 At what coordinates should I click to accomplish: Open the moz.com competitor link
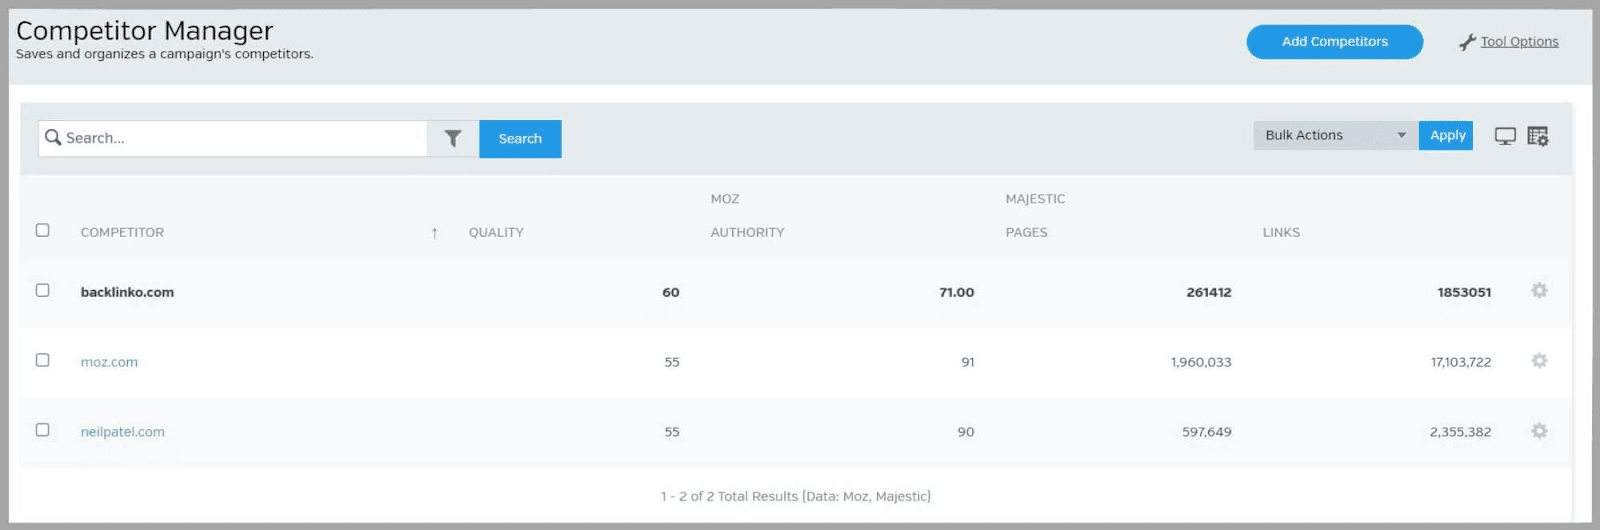pyautogui.click(x=109, y=362)
